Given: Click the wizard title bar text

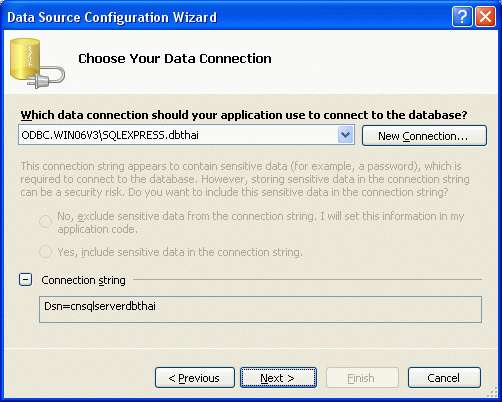Looking at the screenshot, I should coord(112,17).
